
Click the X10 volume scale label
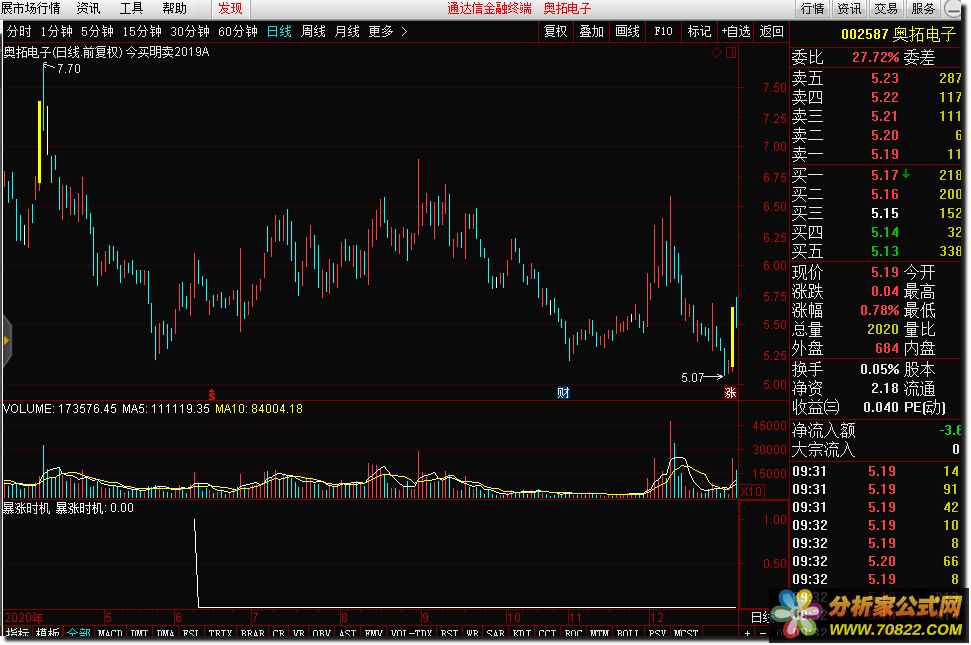tap(751, 491)
